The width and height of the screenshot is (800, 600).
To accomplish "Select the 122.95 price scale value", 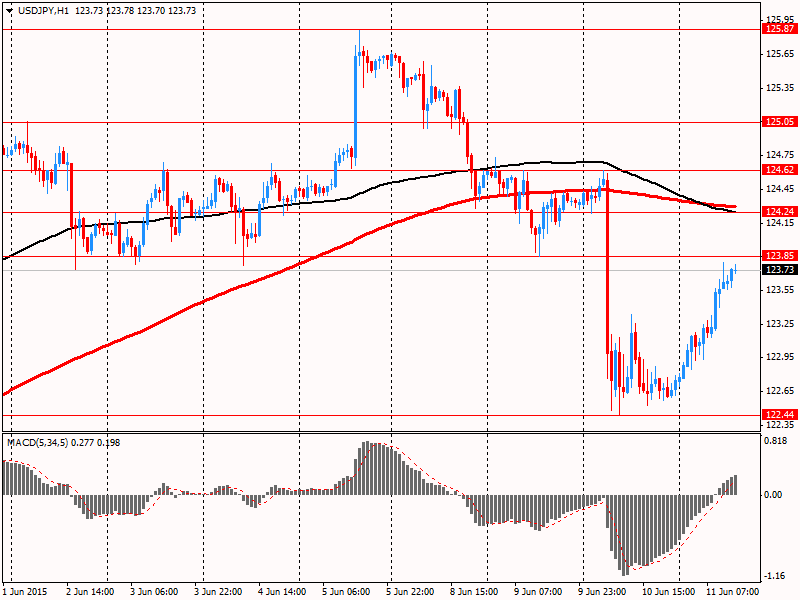I will coord(780,357).
